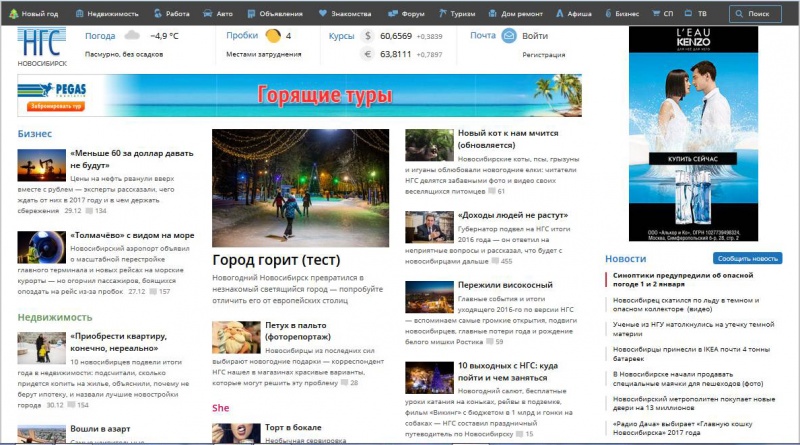Image resolution: width=800 pixels, height=445 pixels.
Task: Open the Погода weather link
Action: (x=100, y=36)
